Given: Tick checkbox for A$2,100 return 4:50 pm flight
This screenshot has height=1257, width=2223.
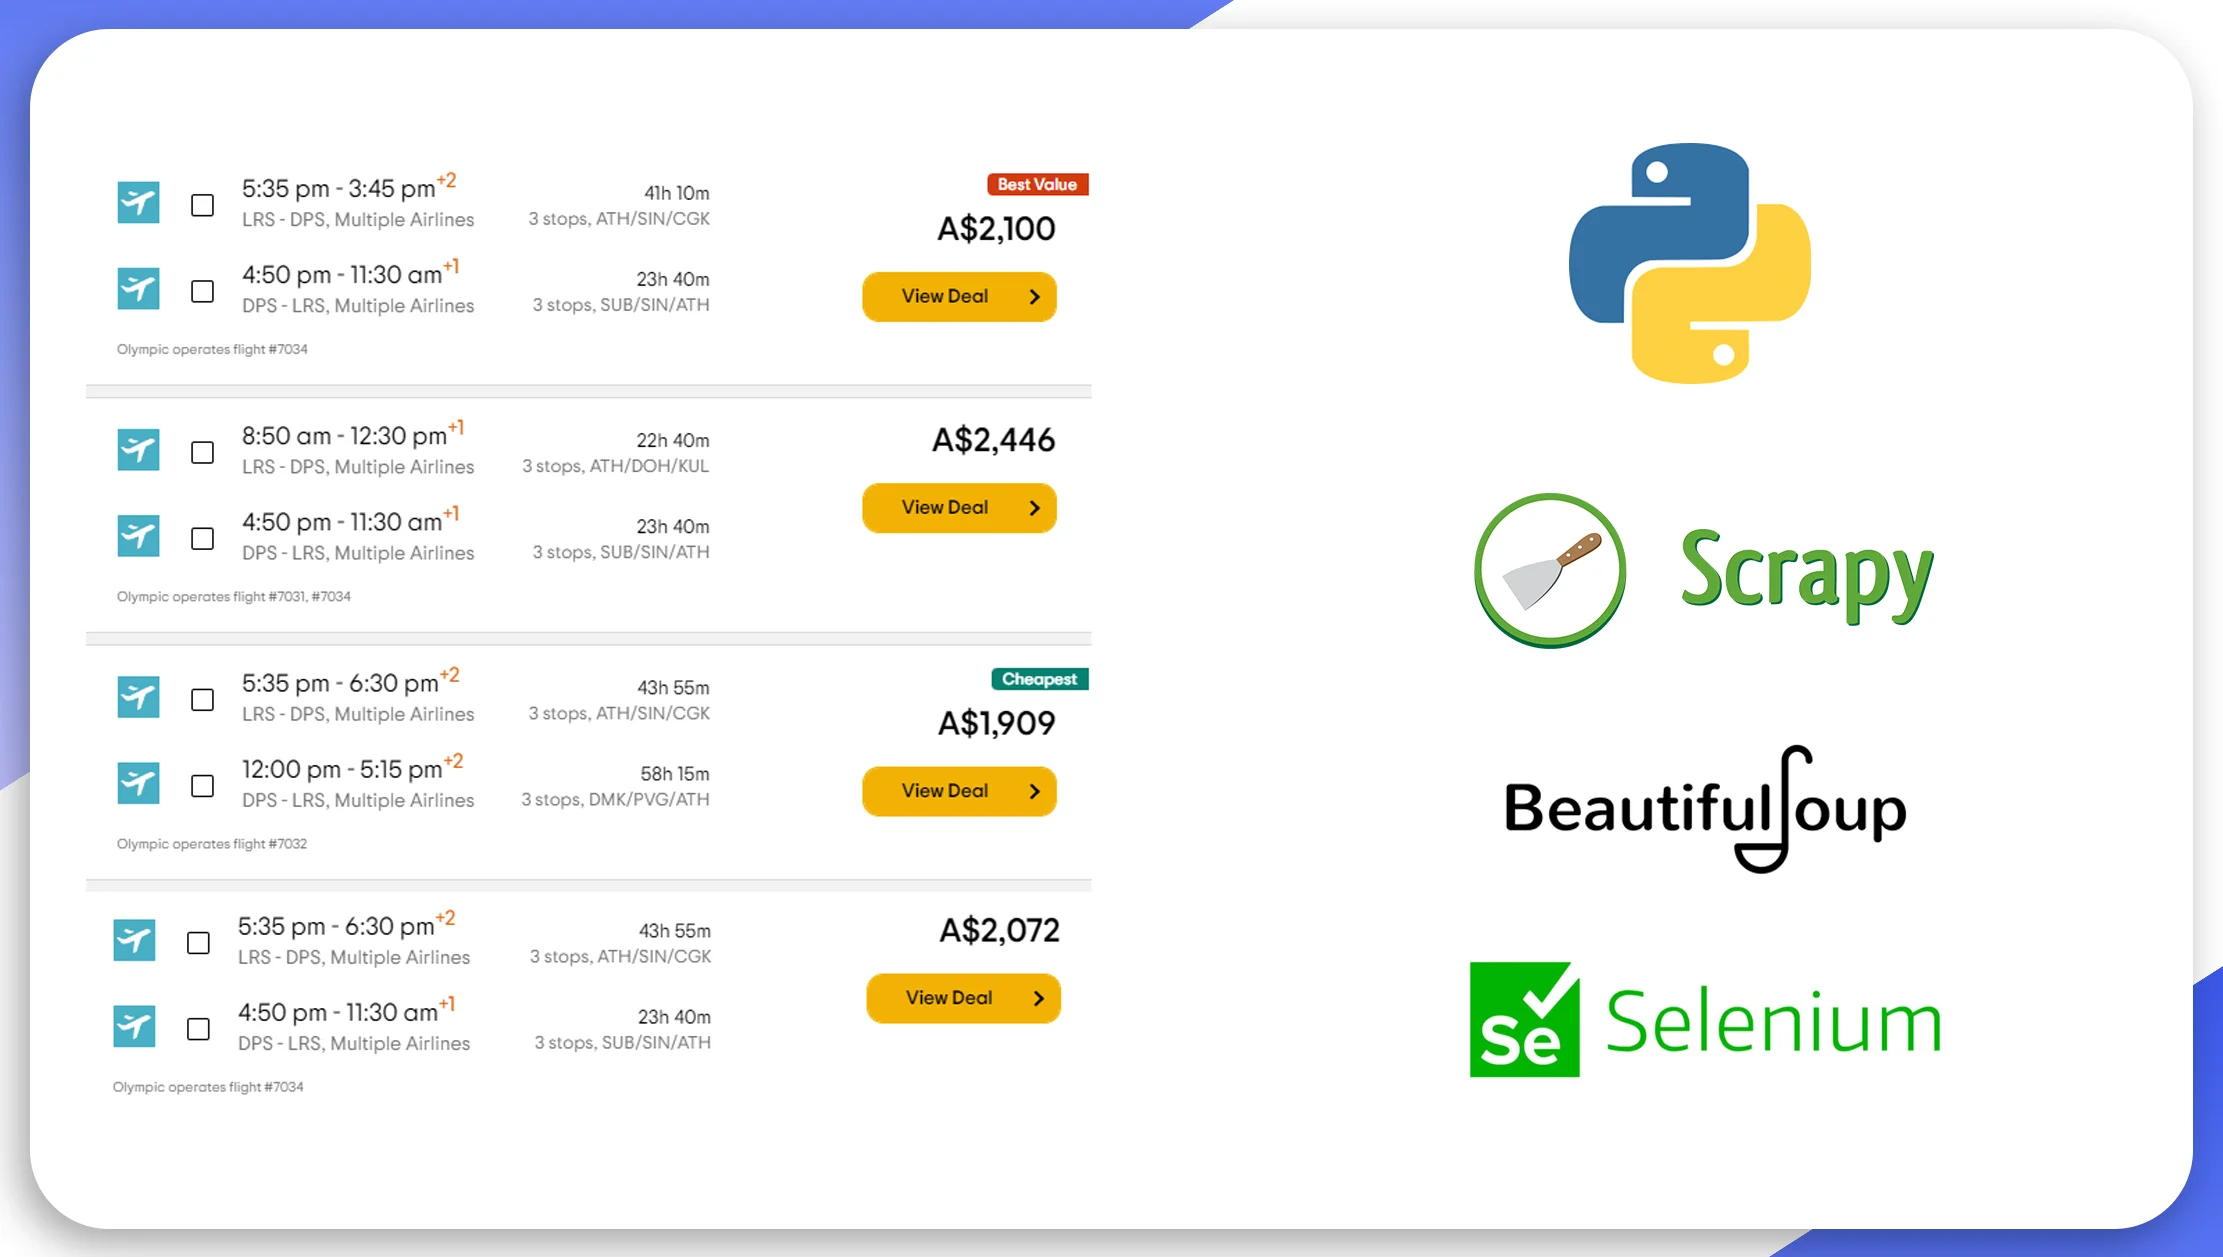Looking at the screenshot, I should (202, 291).
